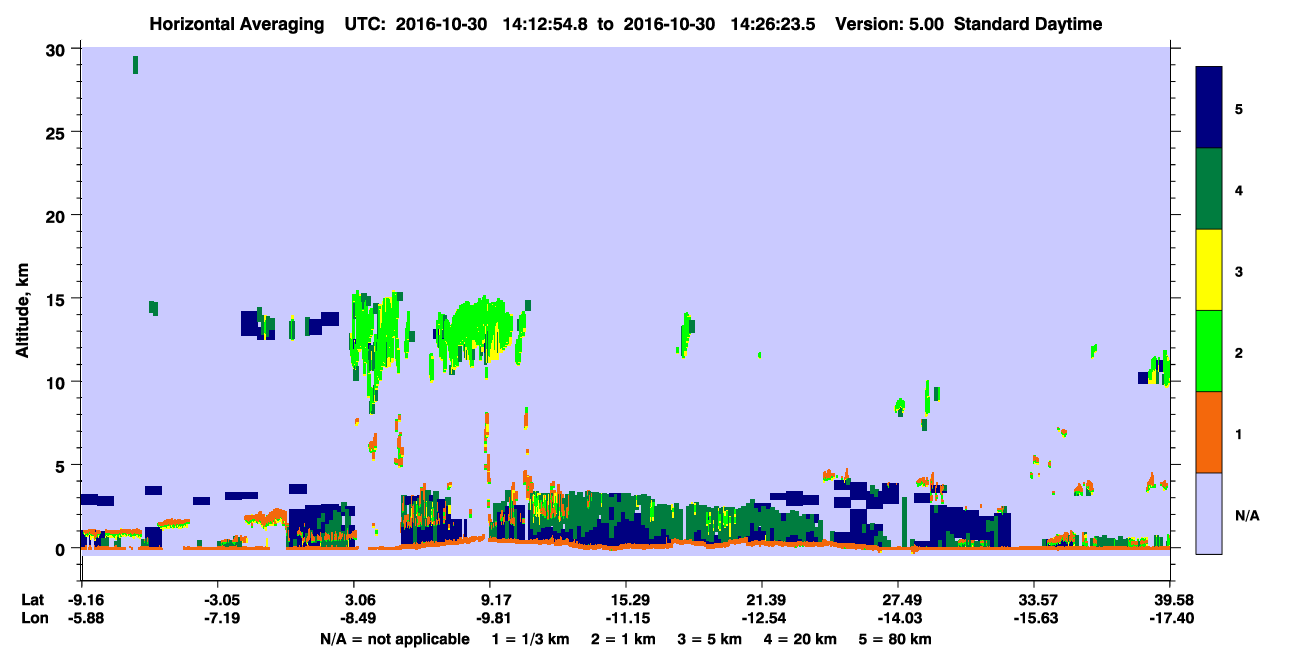
Task: Click the longitude value -9.81
Action: 495,618
